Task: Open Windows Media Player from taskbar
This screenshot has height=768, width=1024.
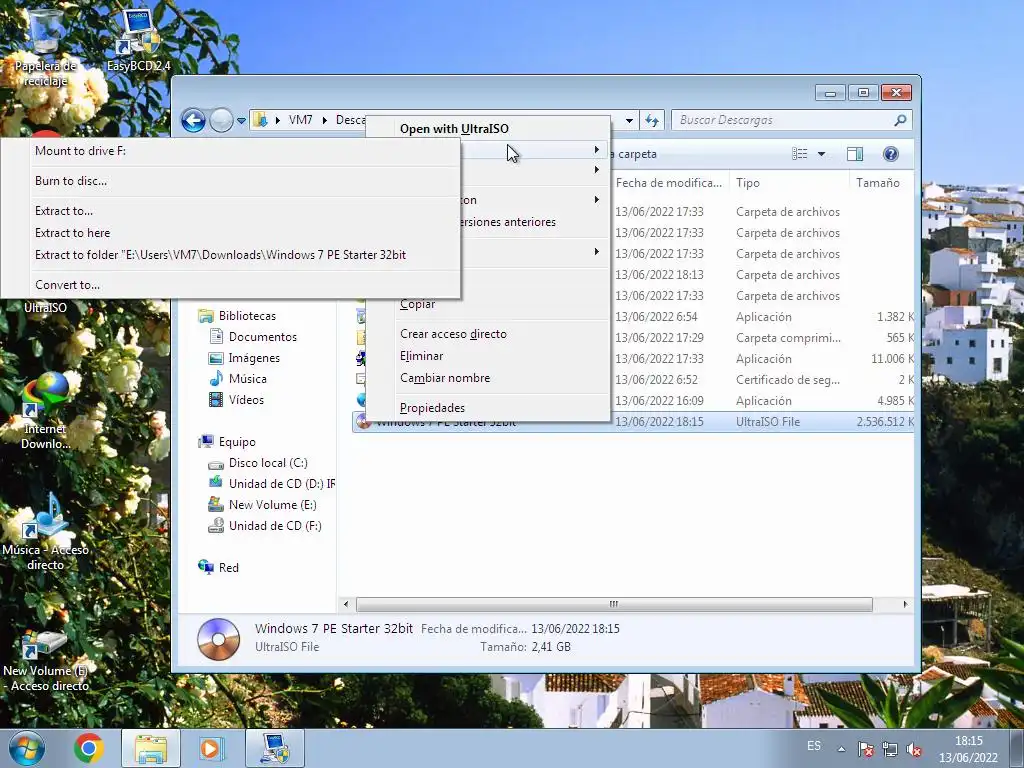Action: click(211, 748)
